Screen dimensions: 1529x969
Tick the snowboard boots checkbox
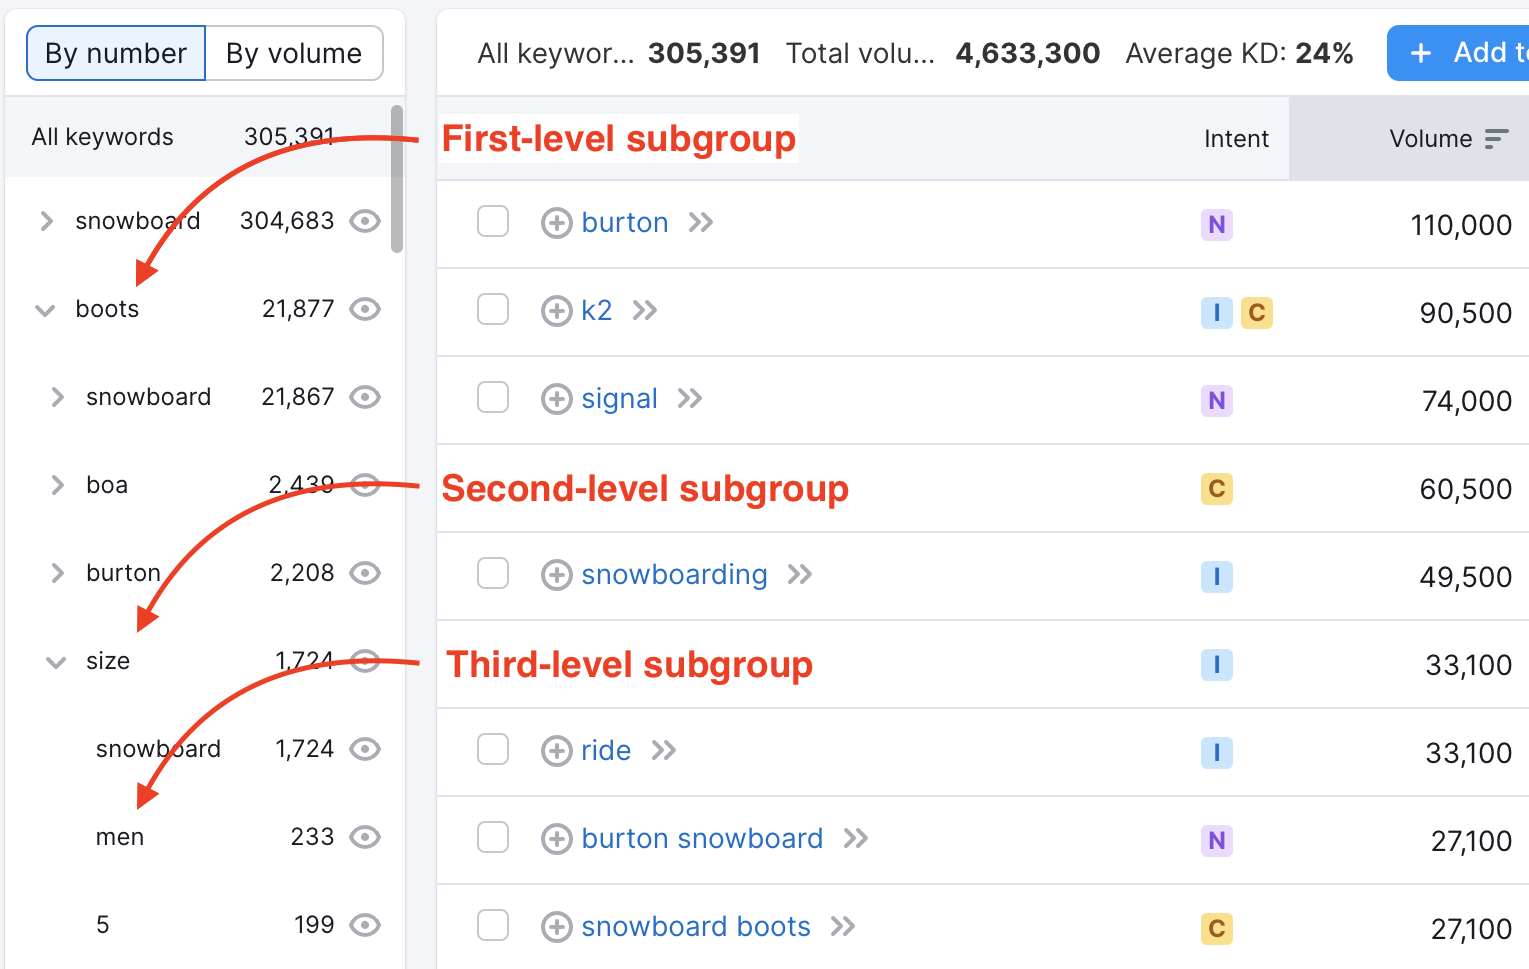(x=493, y=925)
